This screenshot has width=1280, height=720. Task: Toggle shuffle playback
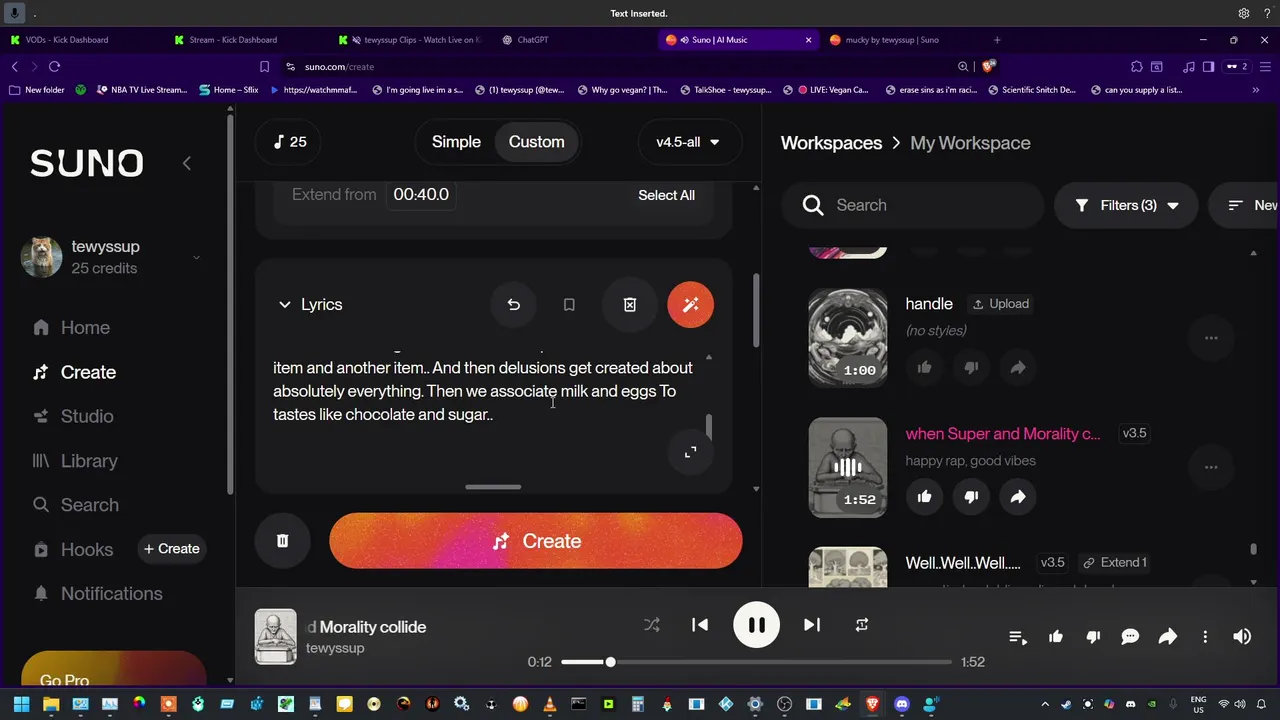click(x=652, y=625)
